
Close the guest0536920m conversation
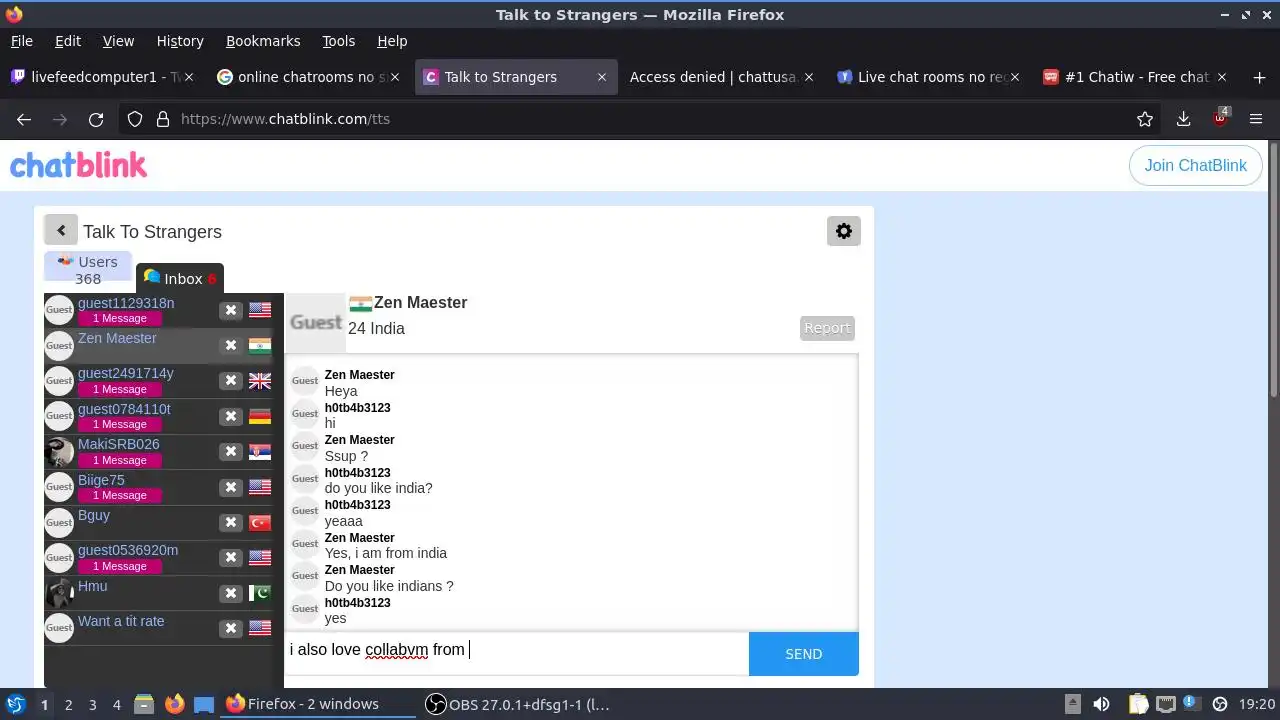coord(231,558)
